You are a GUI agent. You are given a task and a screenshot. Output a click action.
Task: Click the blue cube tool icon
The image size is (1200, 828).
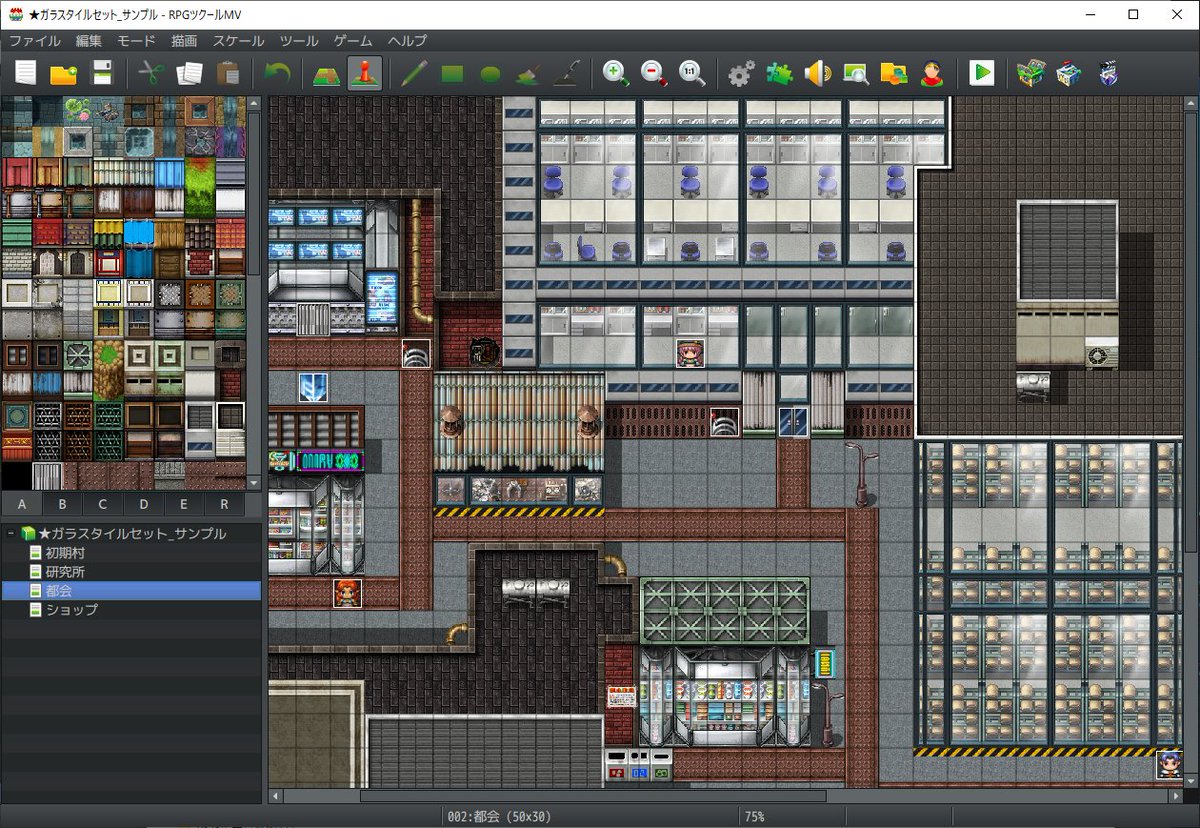tap(1068, 73)
